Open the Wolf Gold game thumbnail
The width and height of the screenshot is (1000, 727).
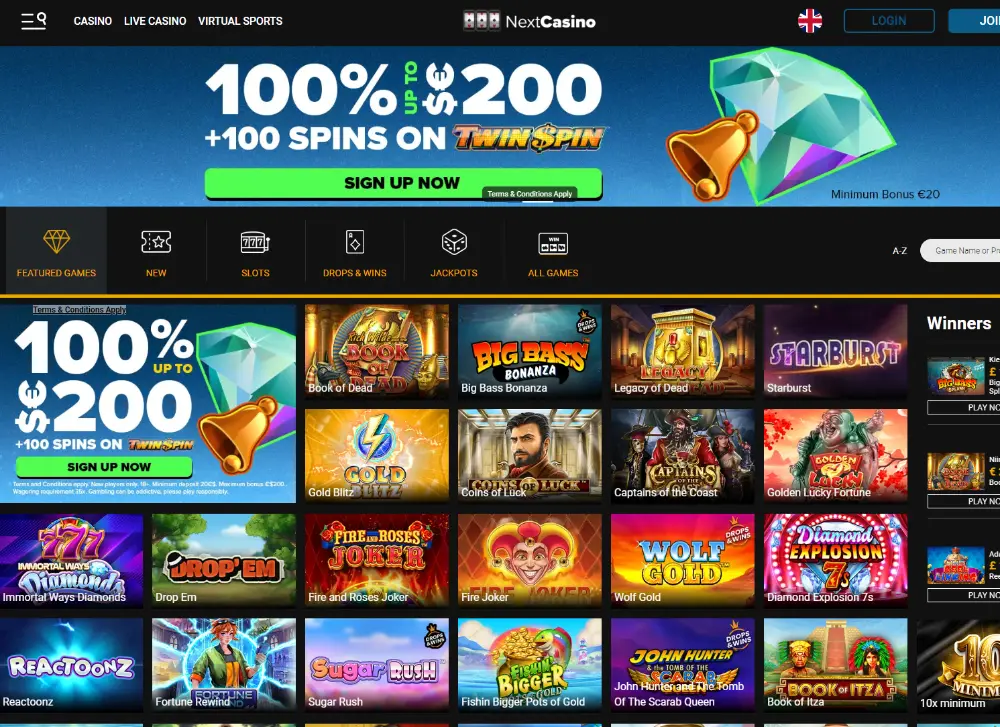click(682, 561)
